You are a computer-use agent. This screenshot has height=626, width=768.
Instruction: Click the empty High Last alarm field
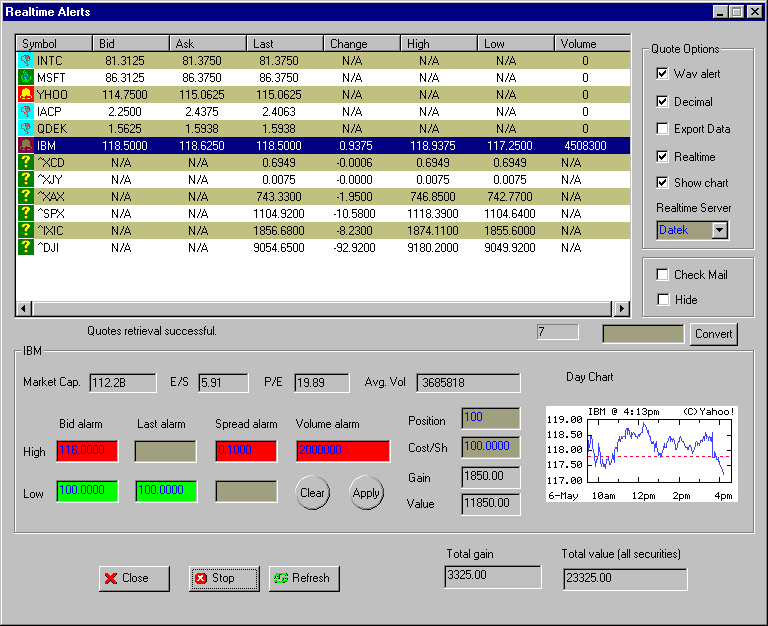pyautogui.click(x=166, y=451)
